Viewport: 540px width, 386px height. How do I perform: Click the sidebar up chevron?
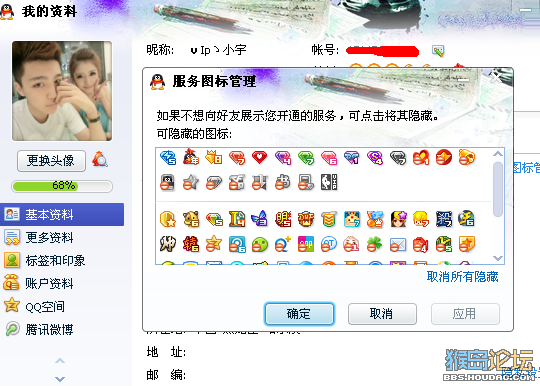pos(60,361)
